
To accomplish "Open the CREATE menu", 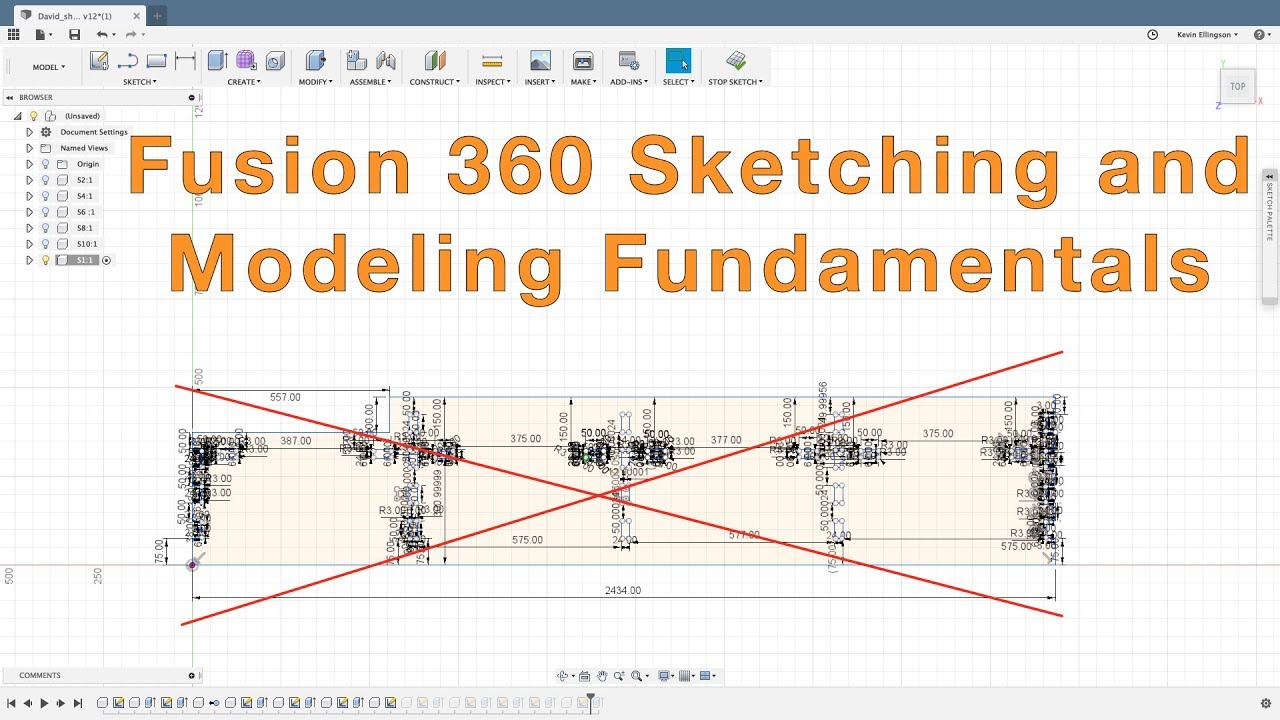I will click(244, 82).
